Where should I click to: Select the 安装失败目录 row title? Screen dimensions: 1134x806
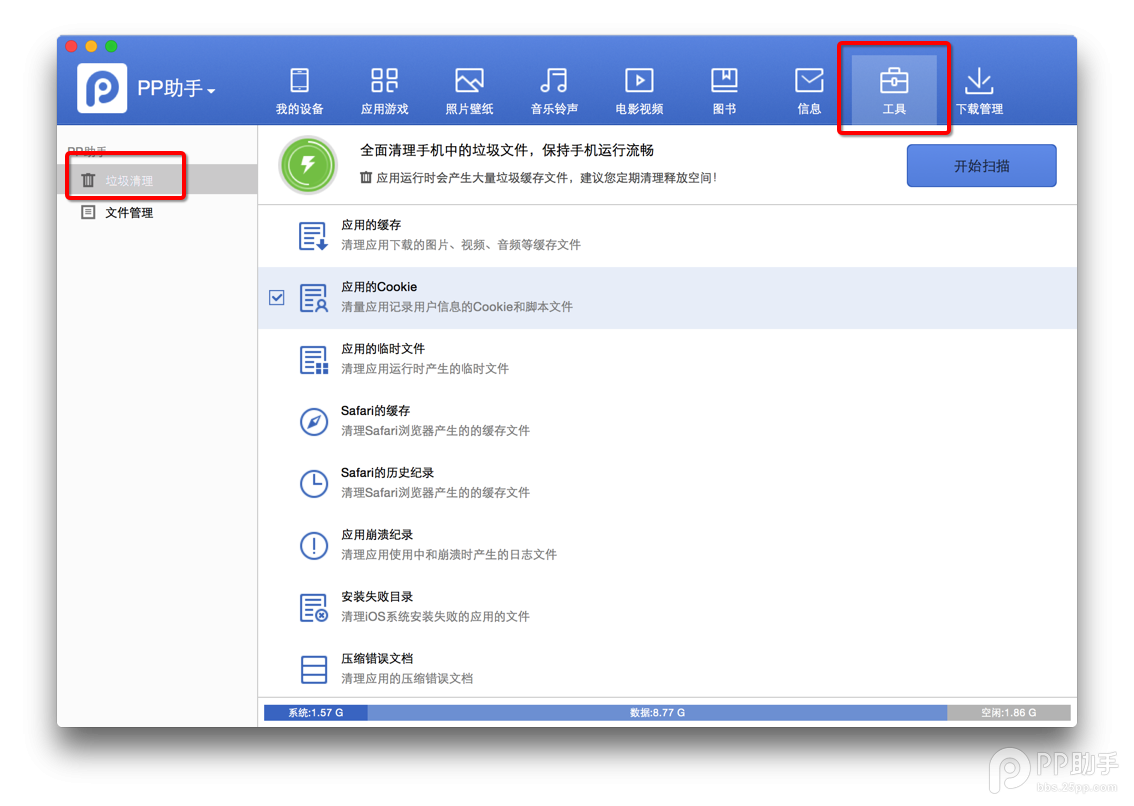click(x=377, y=596)
